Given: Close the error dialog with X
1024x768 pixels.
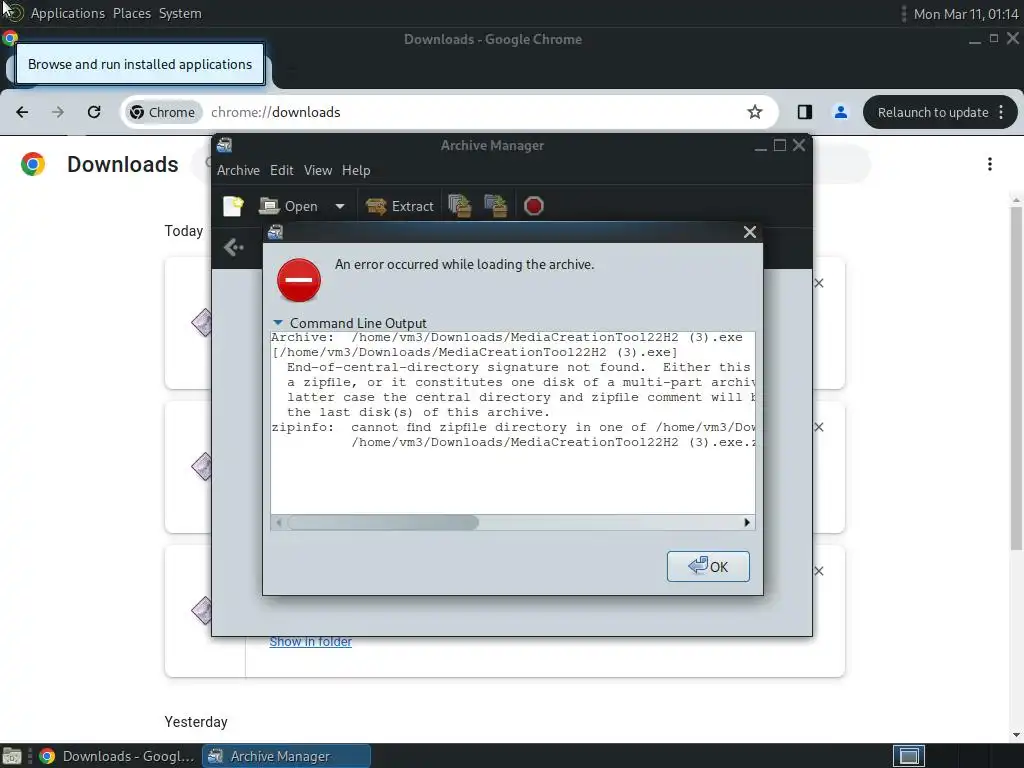Looking at the screenshot, I should pyautogui.click(x=750, y=232).
